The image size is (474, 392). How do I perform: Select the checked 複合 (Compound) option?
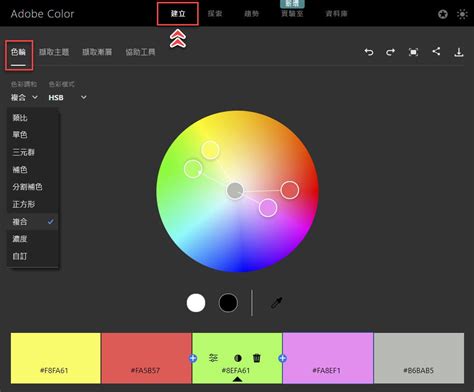point(33,222)
